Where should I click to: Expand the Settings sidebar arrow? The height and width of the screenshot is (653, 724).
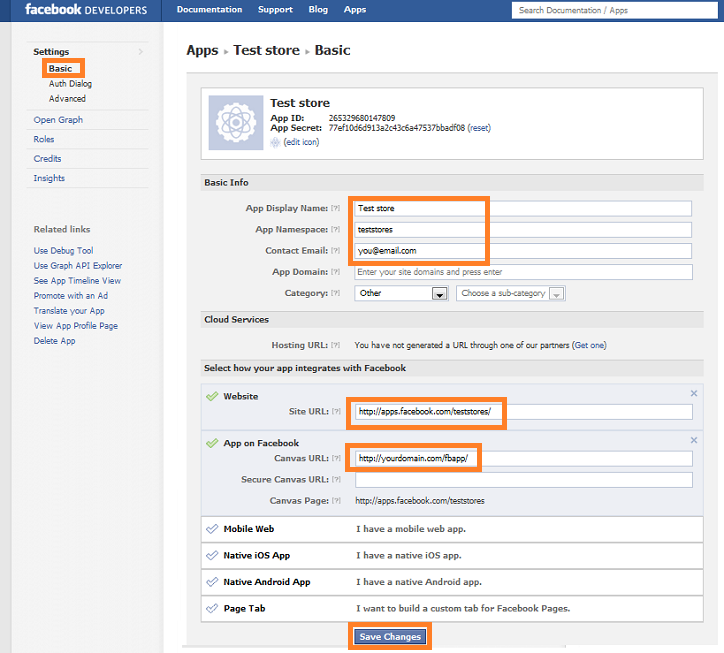(x=141, y=52)
